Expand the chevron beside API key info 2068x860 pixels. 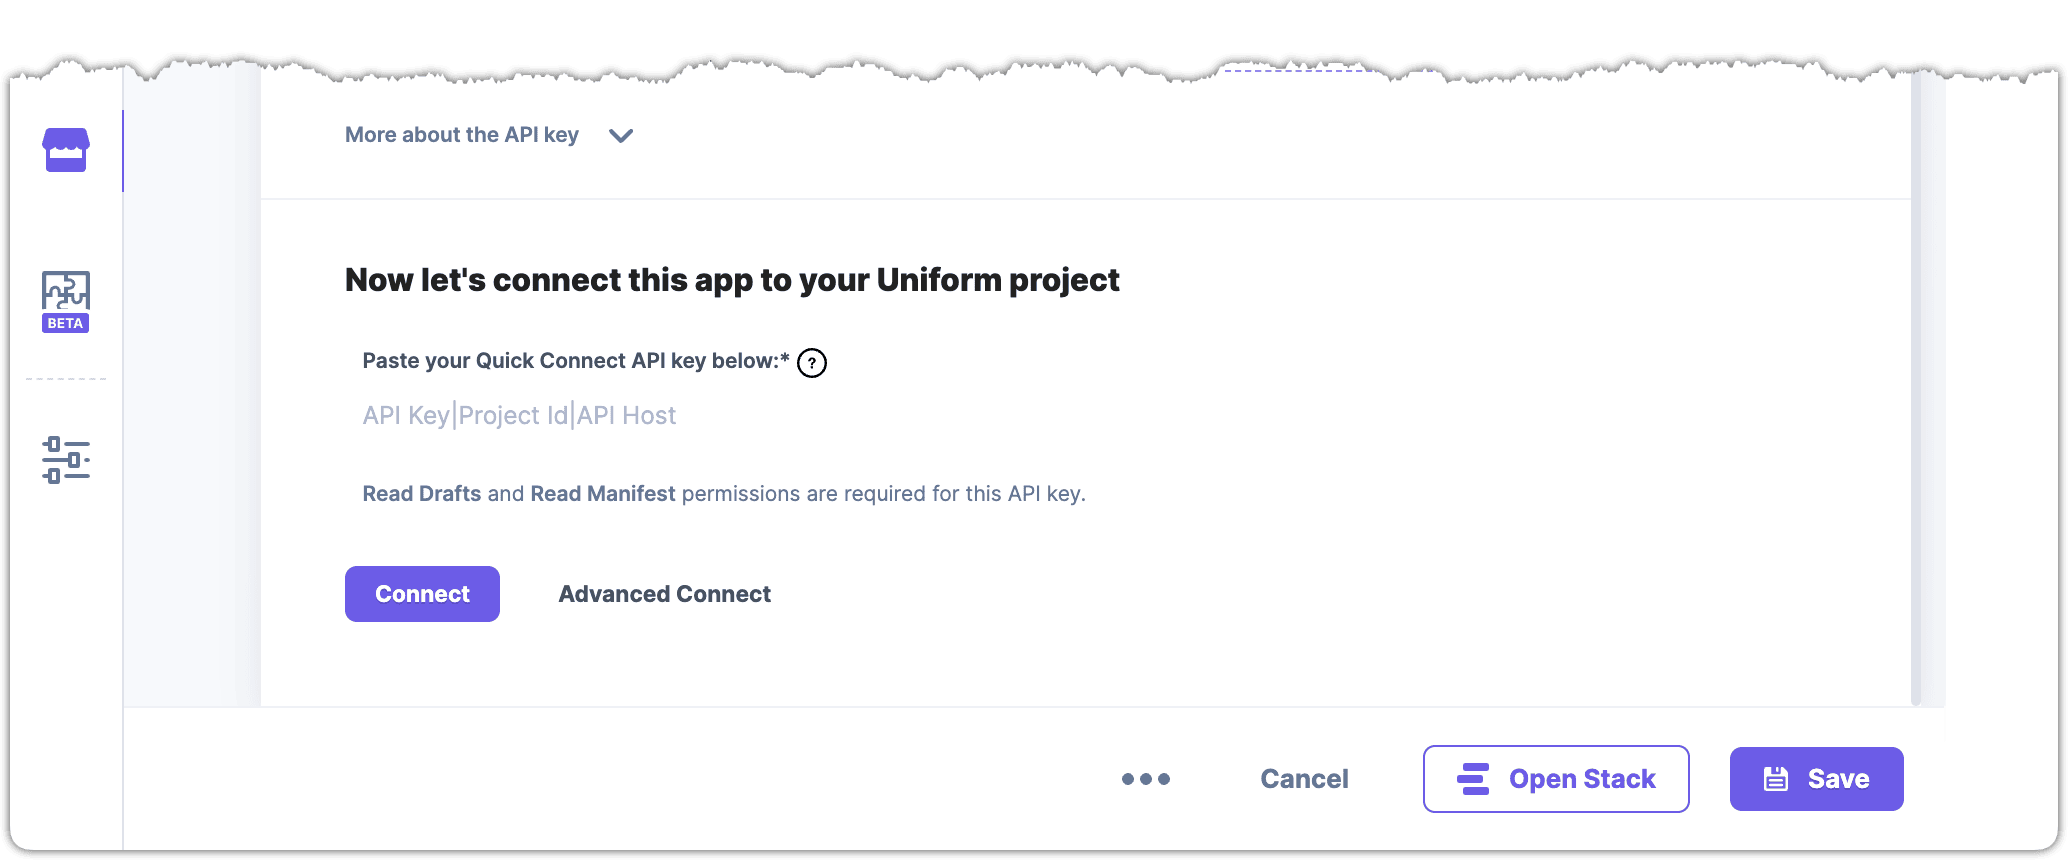[x=621, y=136]
